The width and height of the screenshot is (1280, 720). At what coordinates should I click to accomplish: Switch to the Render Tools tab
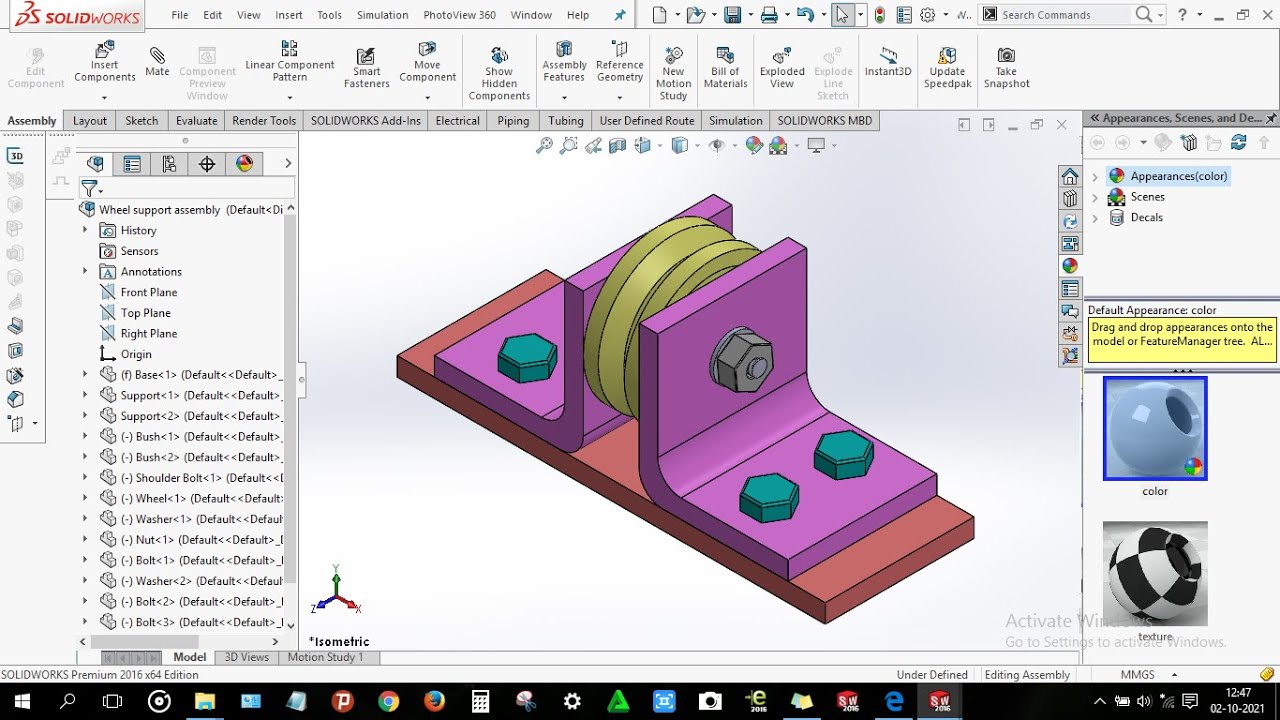[264, 120]
